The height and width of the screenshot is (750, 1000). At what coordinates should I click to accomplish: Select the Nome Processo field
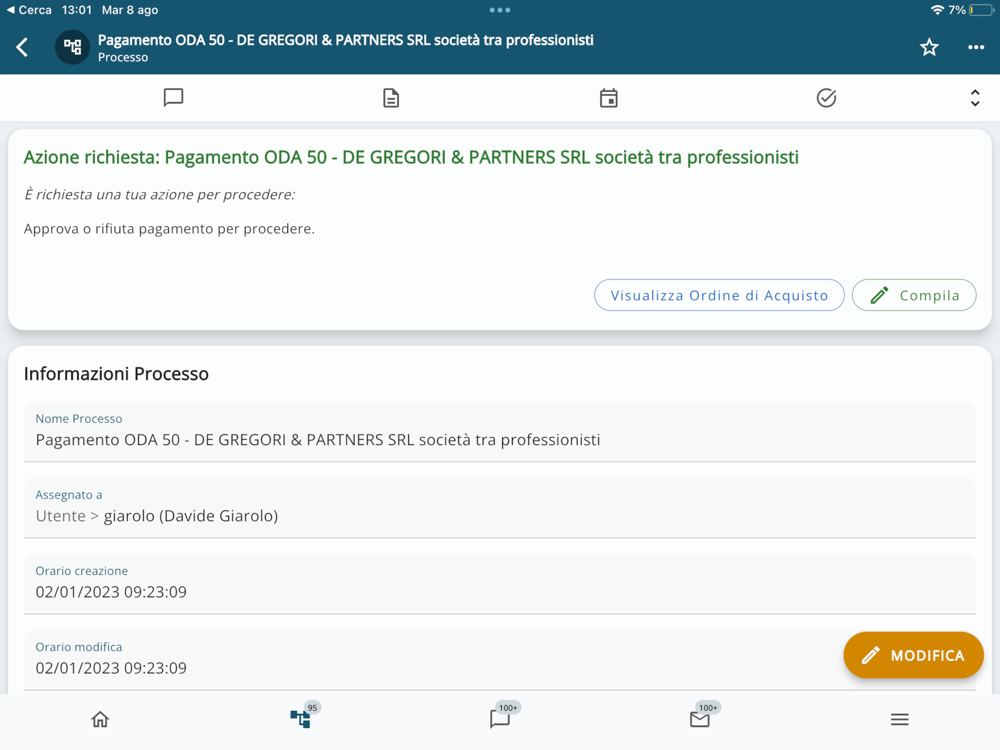[x=500, y=432]
